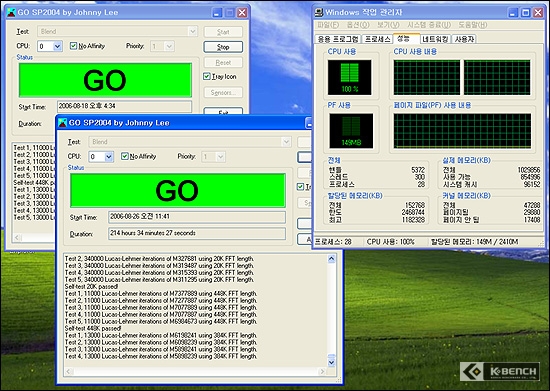Image resolution: width=550 pixels, height=391 pixels.
Task: Click the Start button in back SP2004 window
Action: (223, 32)
